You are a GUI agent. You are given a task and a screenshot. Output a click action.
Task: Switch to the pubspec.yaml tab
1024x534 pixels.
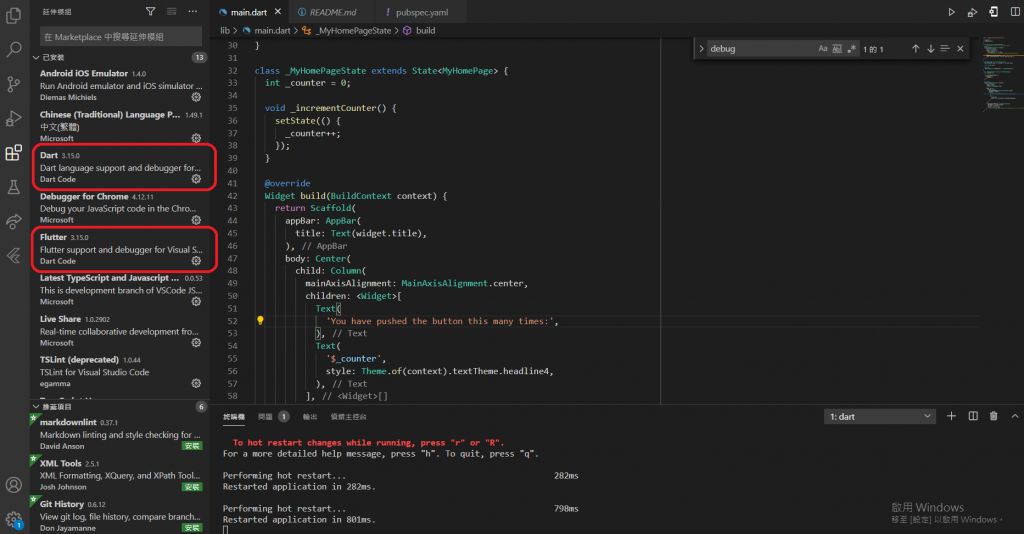point(418,11)
